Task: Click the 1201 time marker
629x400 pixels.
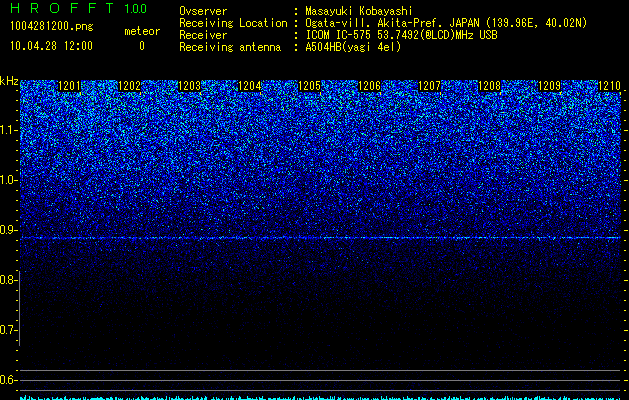Action: (69, 86)
